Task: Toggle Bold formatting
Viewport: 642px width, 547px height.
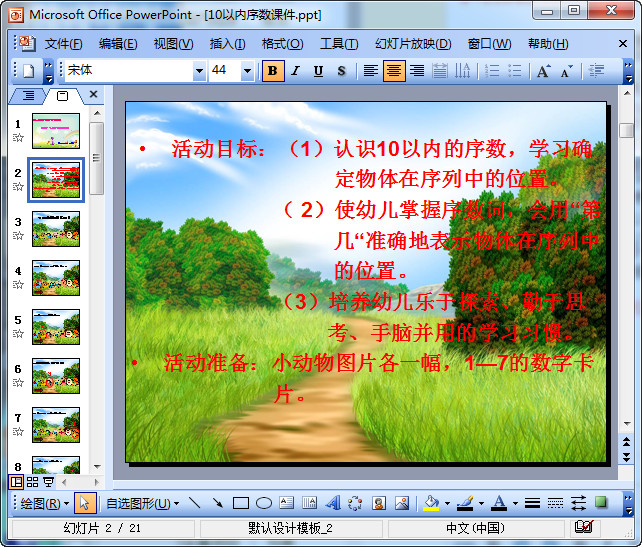Action: [273, 71]
